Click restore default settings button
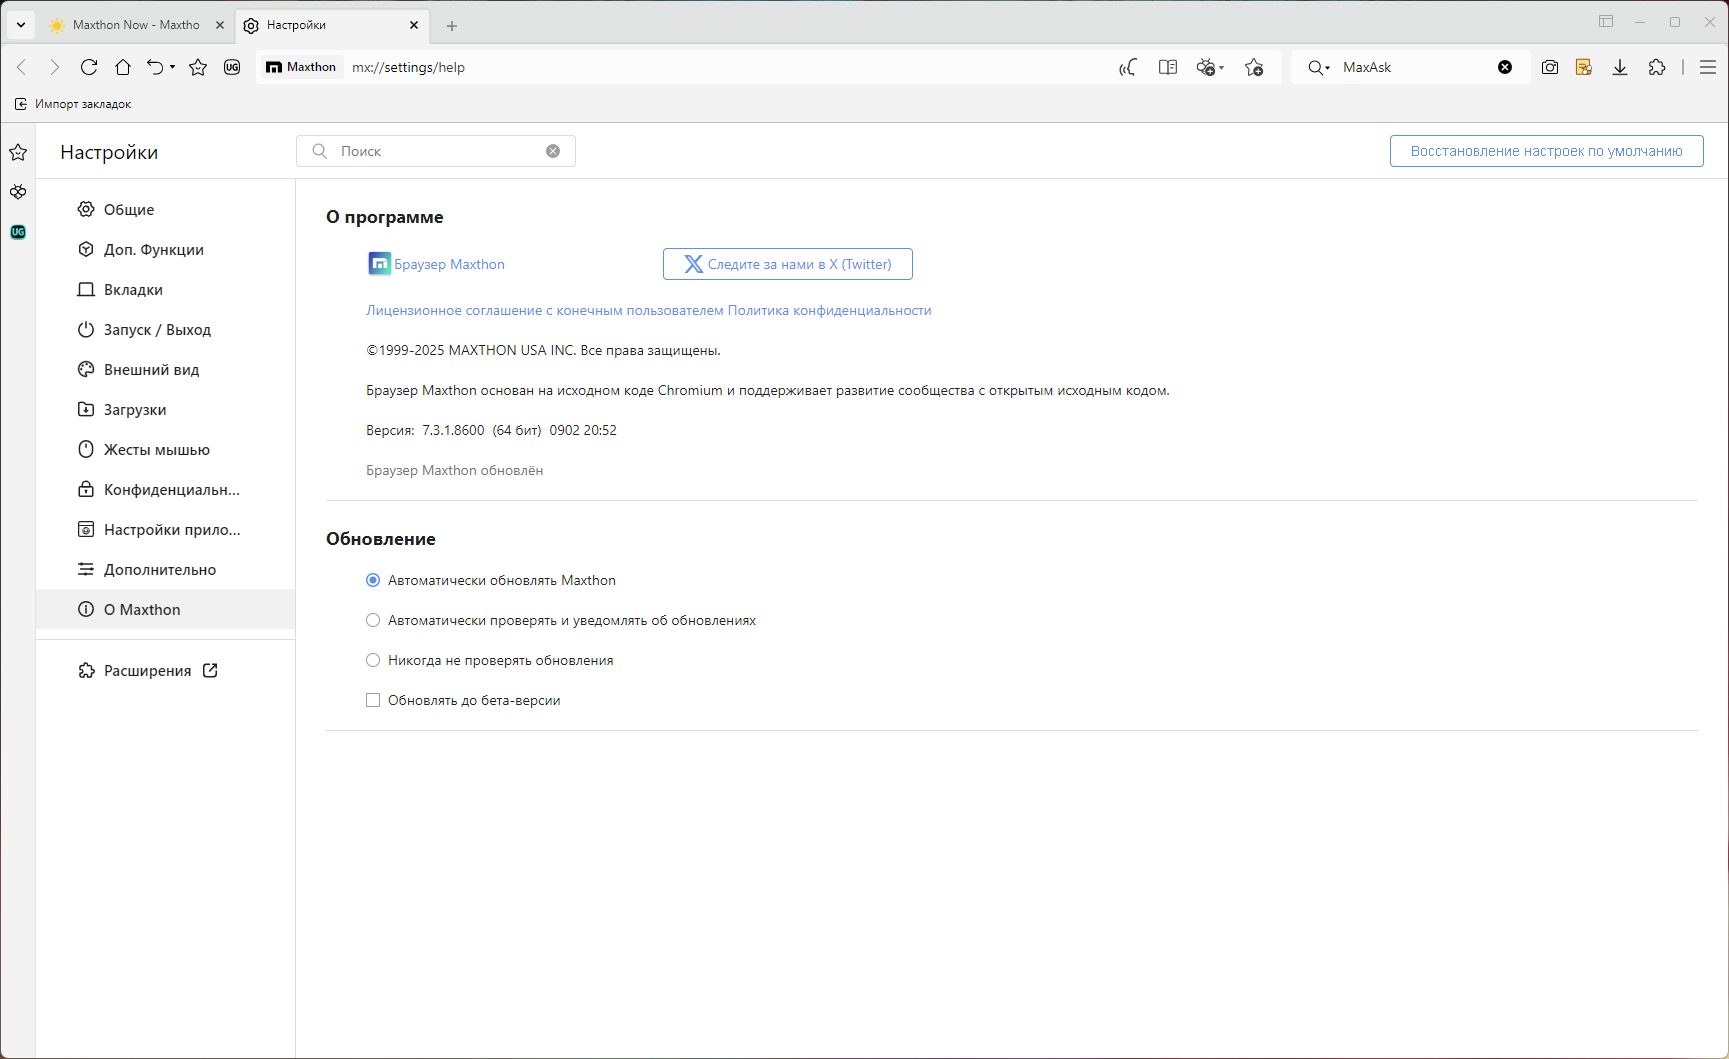Screen dimensions: 1729x1059 click(x=1546, y=151)
